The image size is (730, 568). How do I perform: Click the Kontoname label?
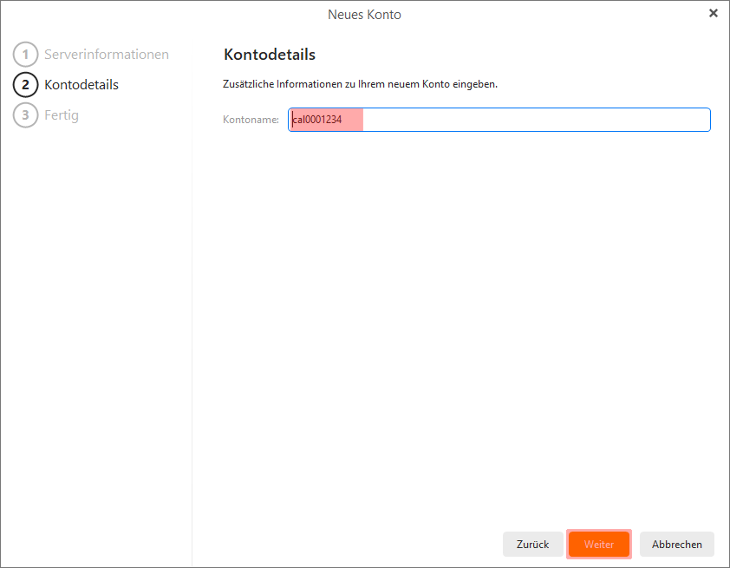tap(250, 120)
